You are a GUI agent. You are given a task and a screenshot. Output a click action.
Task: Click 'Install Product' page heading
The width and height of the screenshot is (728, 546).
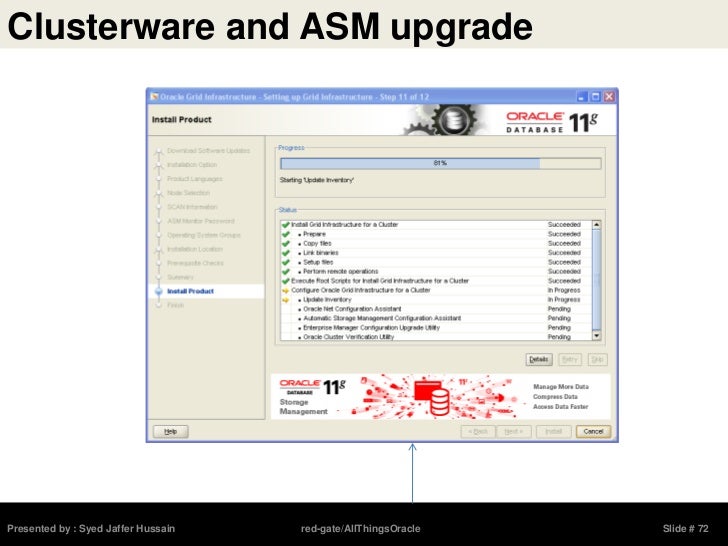point(182,119)
